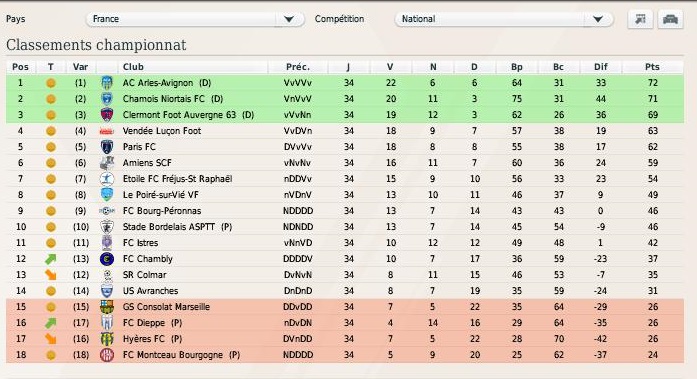Click the orange down arrow beside SR Colmar
This screenshot has width=697, height=379.
click(51, 275)
